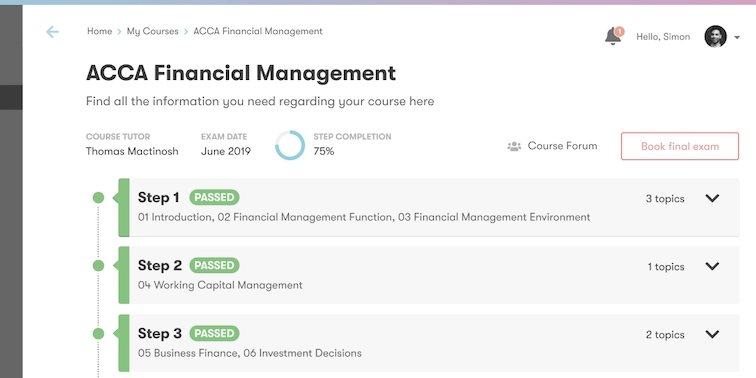This screenshot has width=756, height=378.
Task: Click the Step 3 PASSED badge
Action: 214,334
